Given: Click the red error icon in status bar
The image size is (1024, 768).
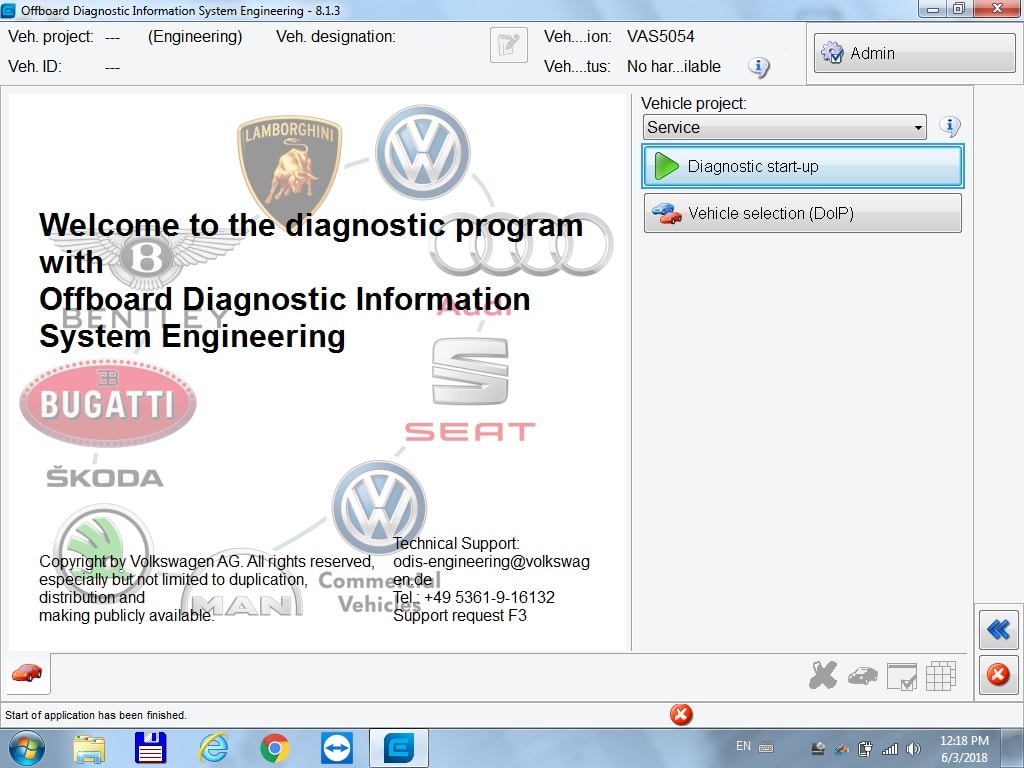Looking at the screenshot, I should [680, 714].
